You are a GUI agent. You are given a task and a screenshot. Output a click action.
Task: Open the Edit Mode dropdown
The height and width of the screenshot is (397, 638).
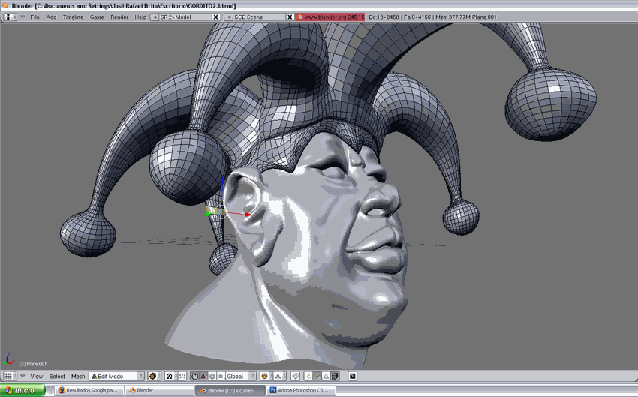tap(117, 376)
